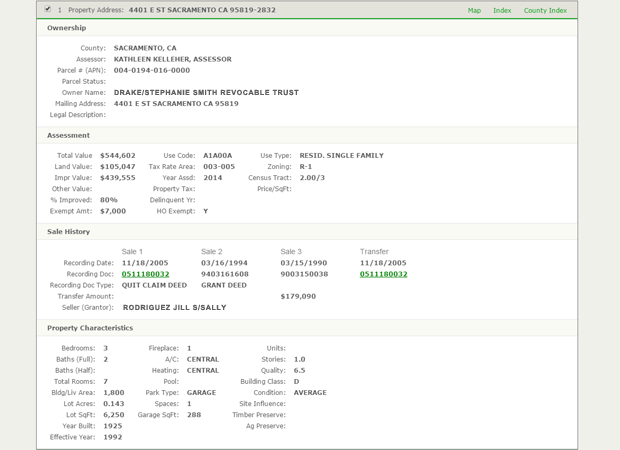620x450 pixels.
Task: Open the Index link
Action: (502, 10)
